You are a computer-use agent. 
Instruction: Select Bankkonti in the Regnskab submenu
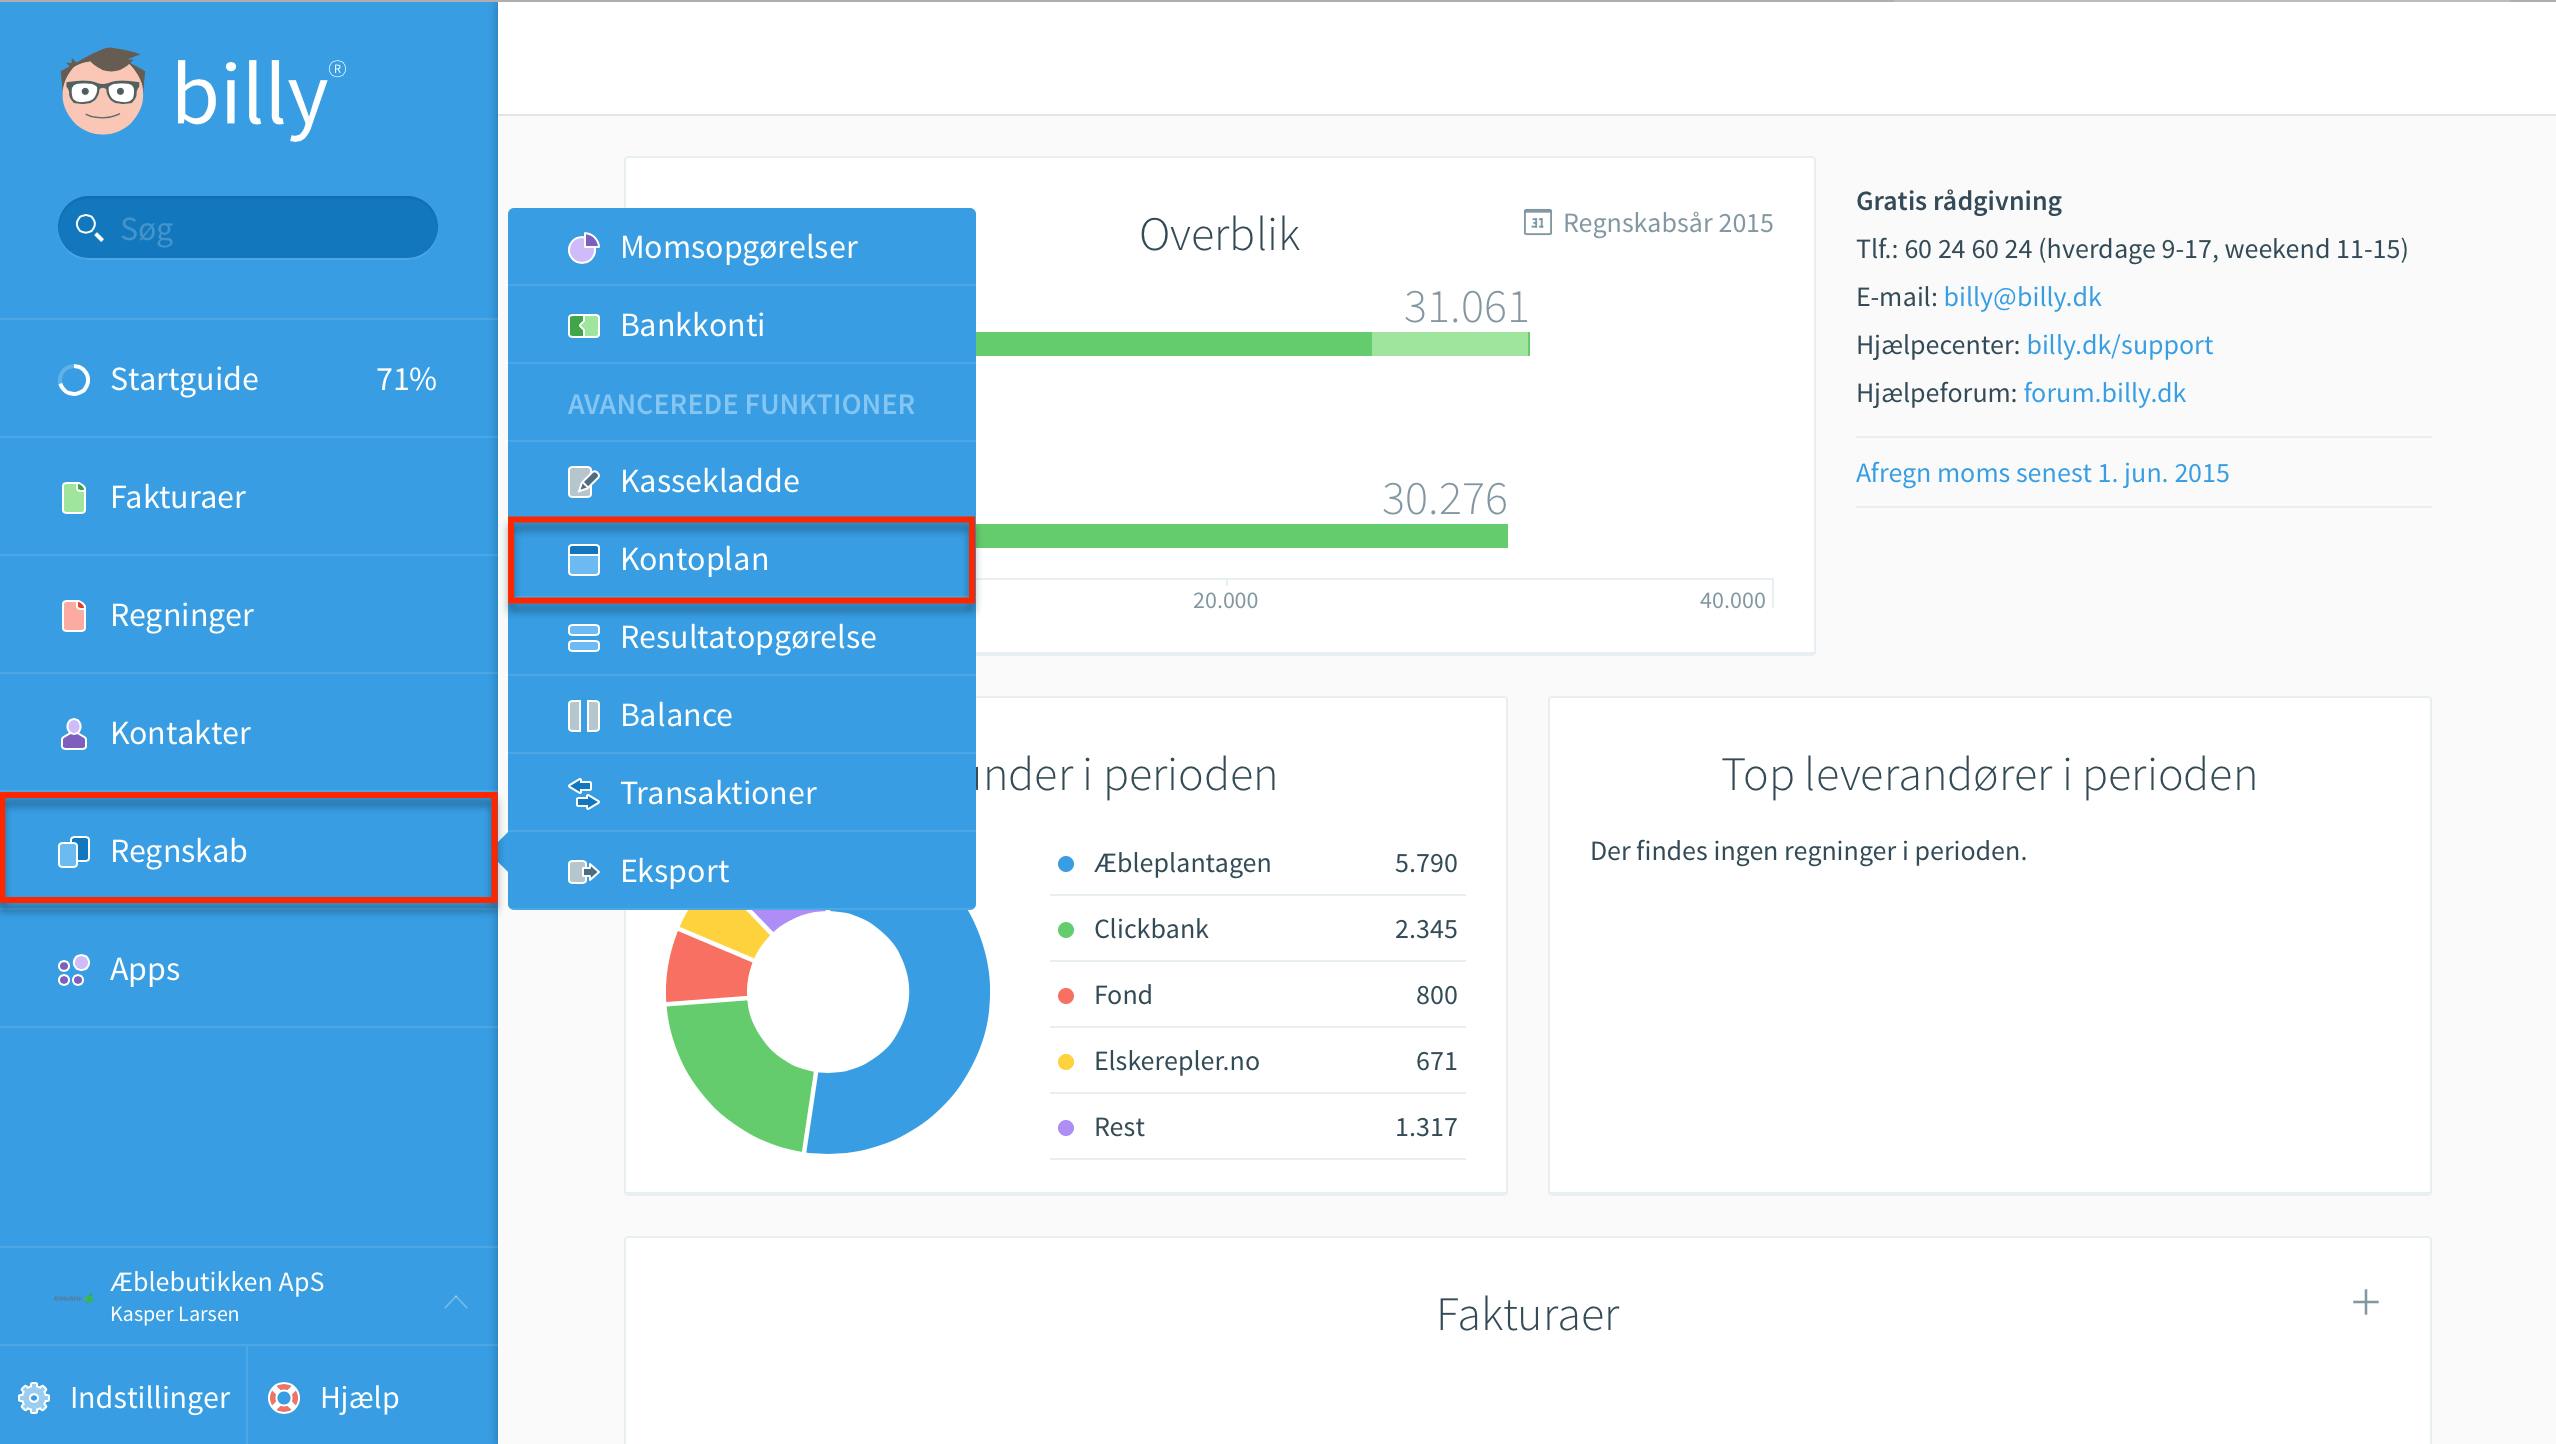[742, 325]
